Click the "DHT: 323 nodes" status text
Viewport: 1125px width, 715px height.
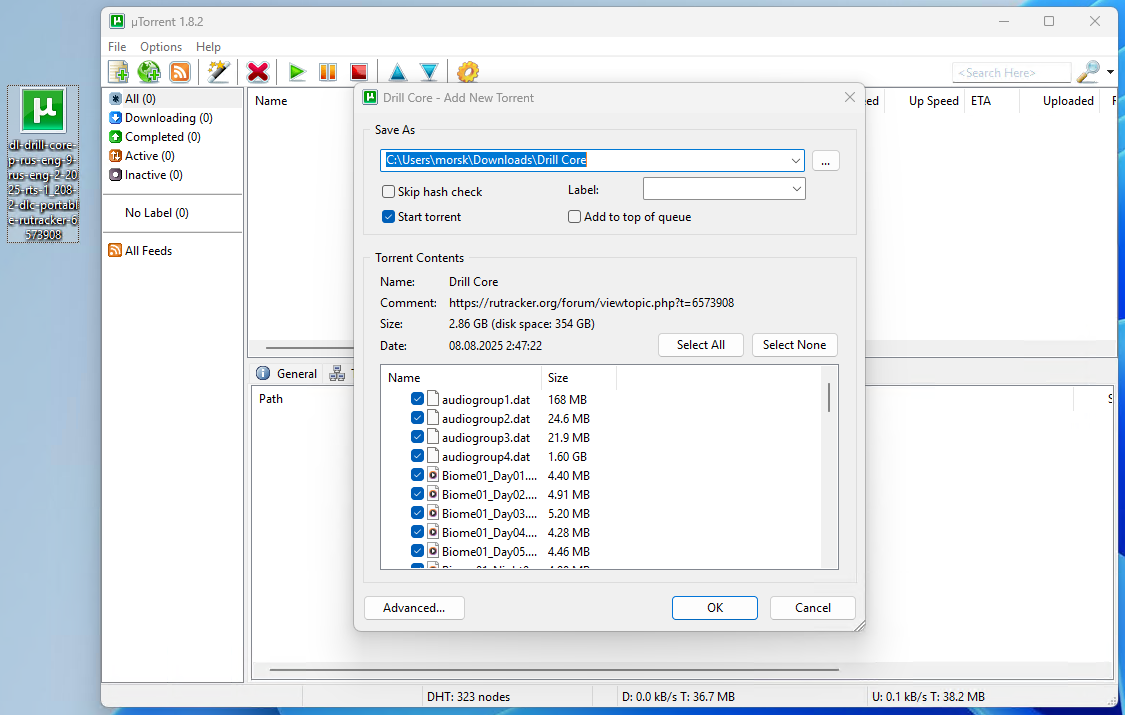469,697
